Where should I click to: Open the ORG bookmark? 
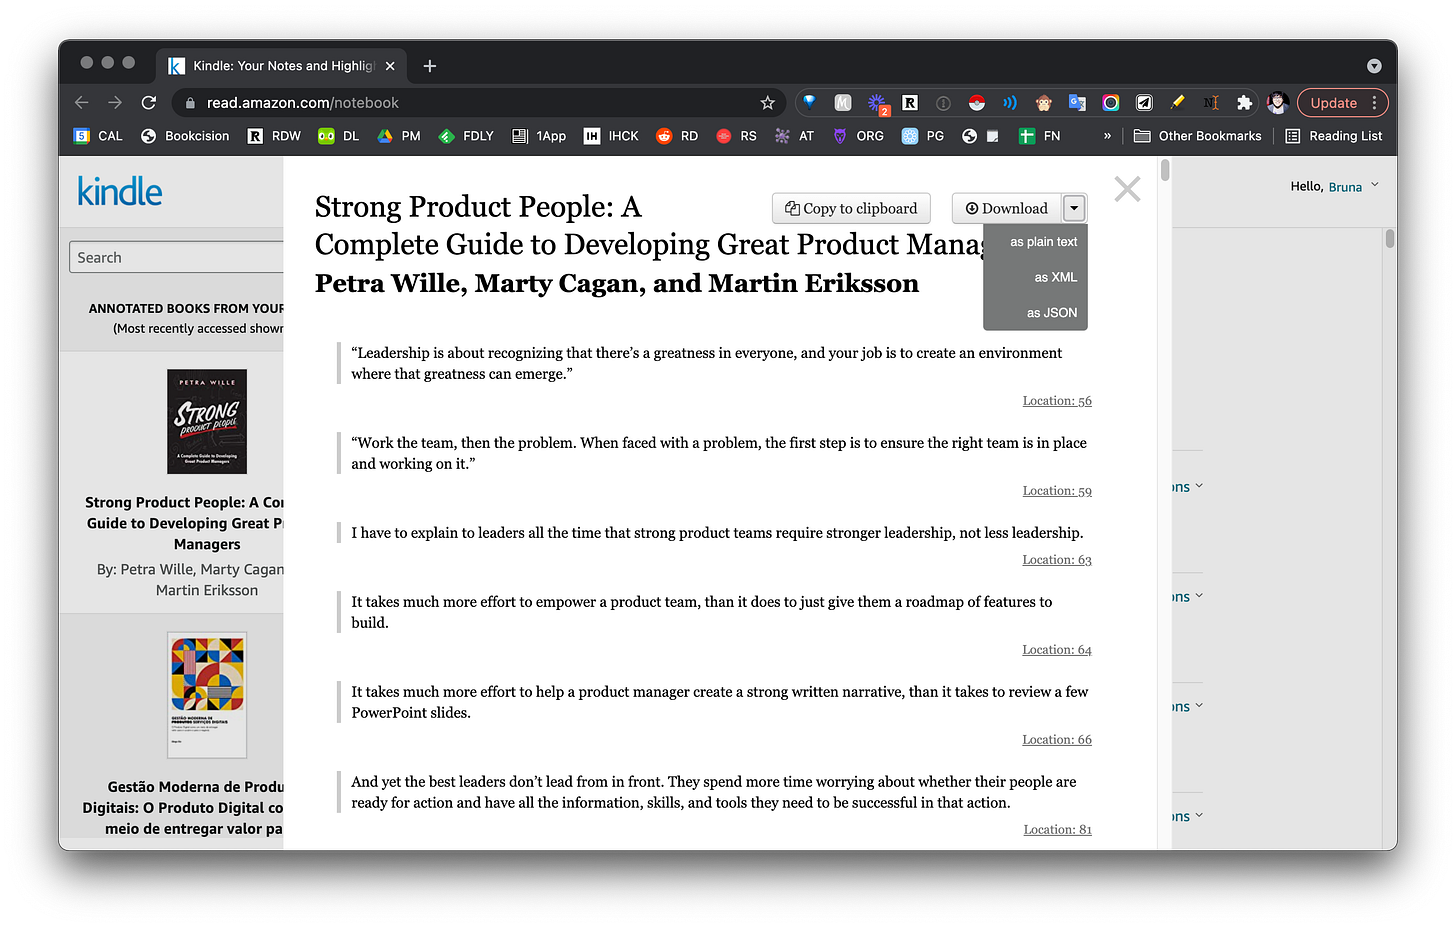point(859,136)
